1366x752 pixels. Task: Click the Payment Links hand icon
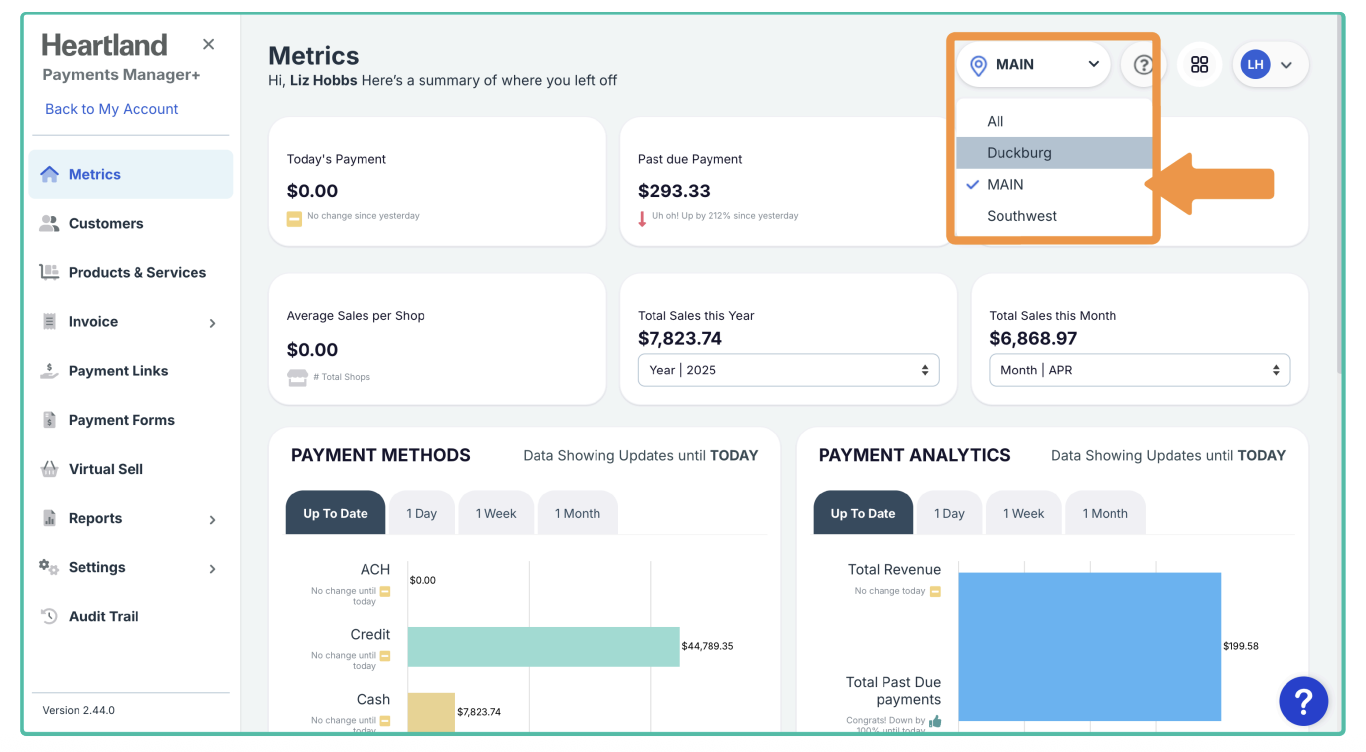(x=49, y=371)
